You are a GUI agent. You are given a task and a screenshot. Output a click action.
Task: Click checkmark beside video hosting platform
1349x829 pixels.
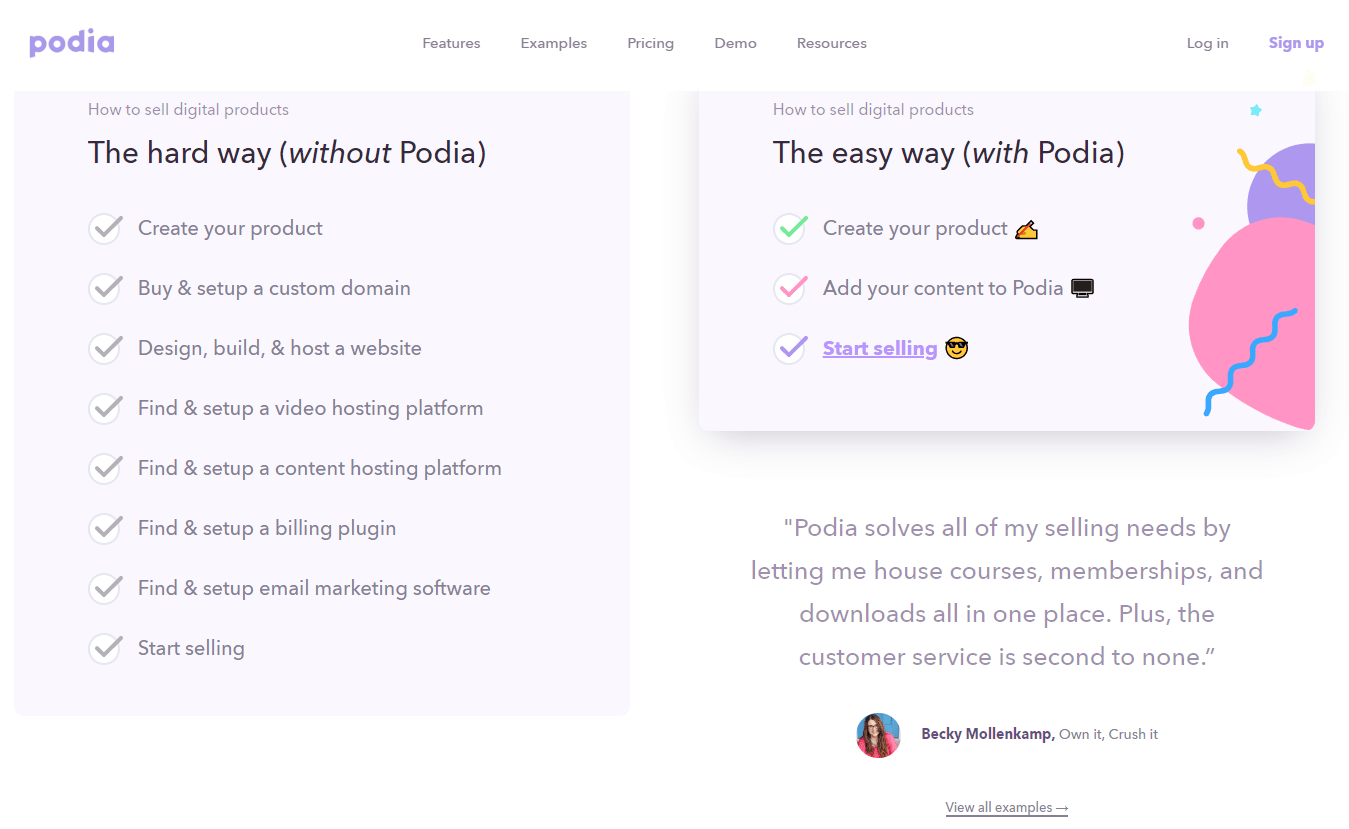pos(105,408)
